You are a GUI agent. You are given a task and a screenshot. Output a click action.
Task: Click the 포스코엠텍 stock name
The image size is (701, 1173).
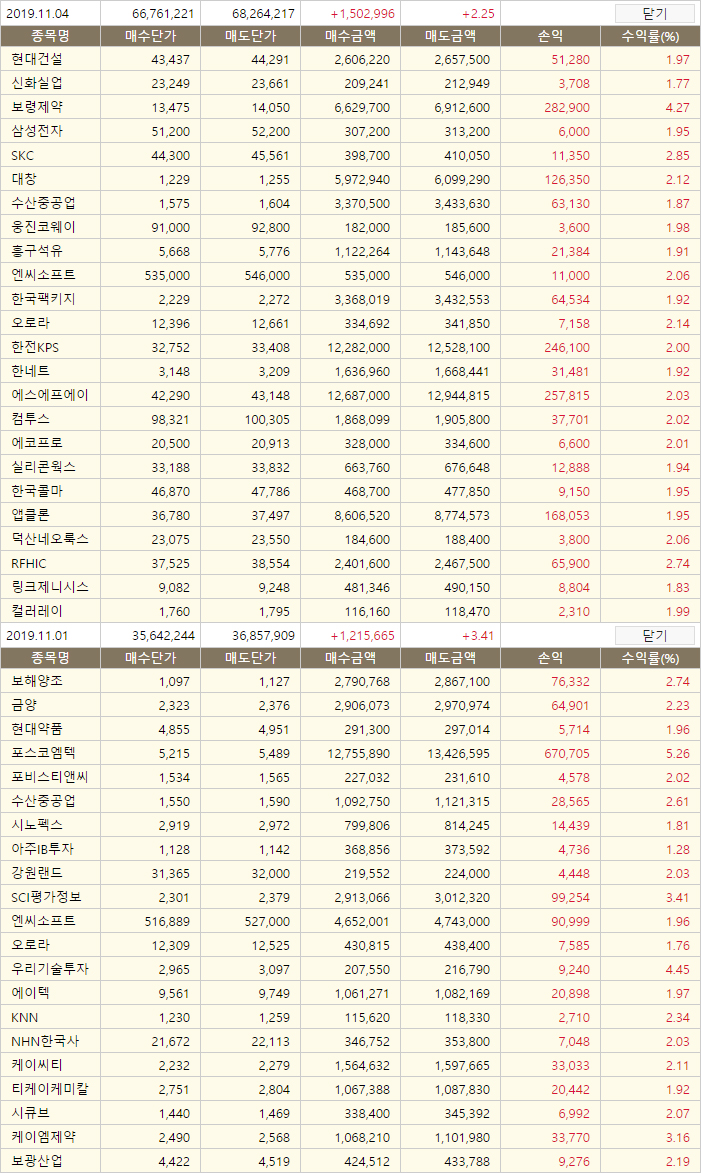43,753
